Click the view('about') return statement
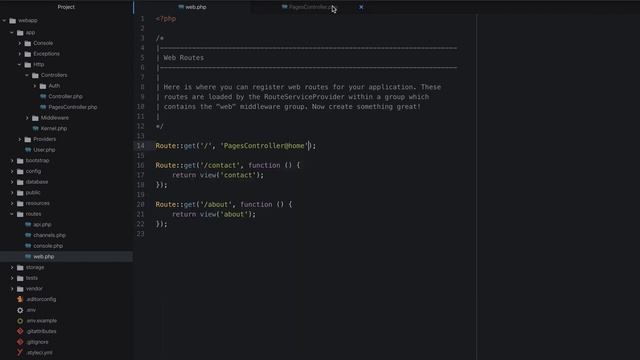The width and height of the screenshot is (640, 360). point(214,214)
